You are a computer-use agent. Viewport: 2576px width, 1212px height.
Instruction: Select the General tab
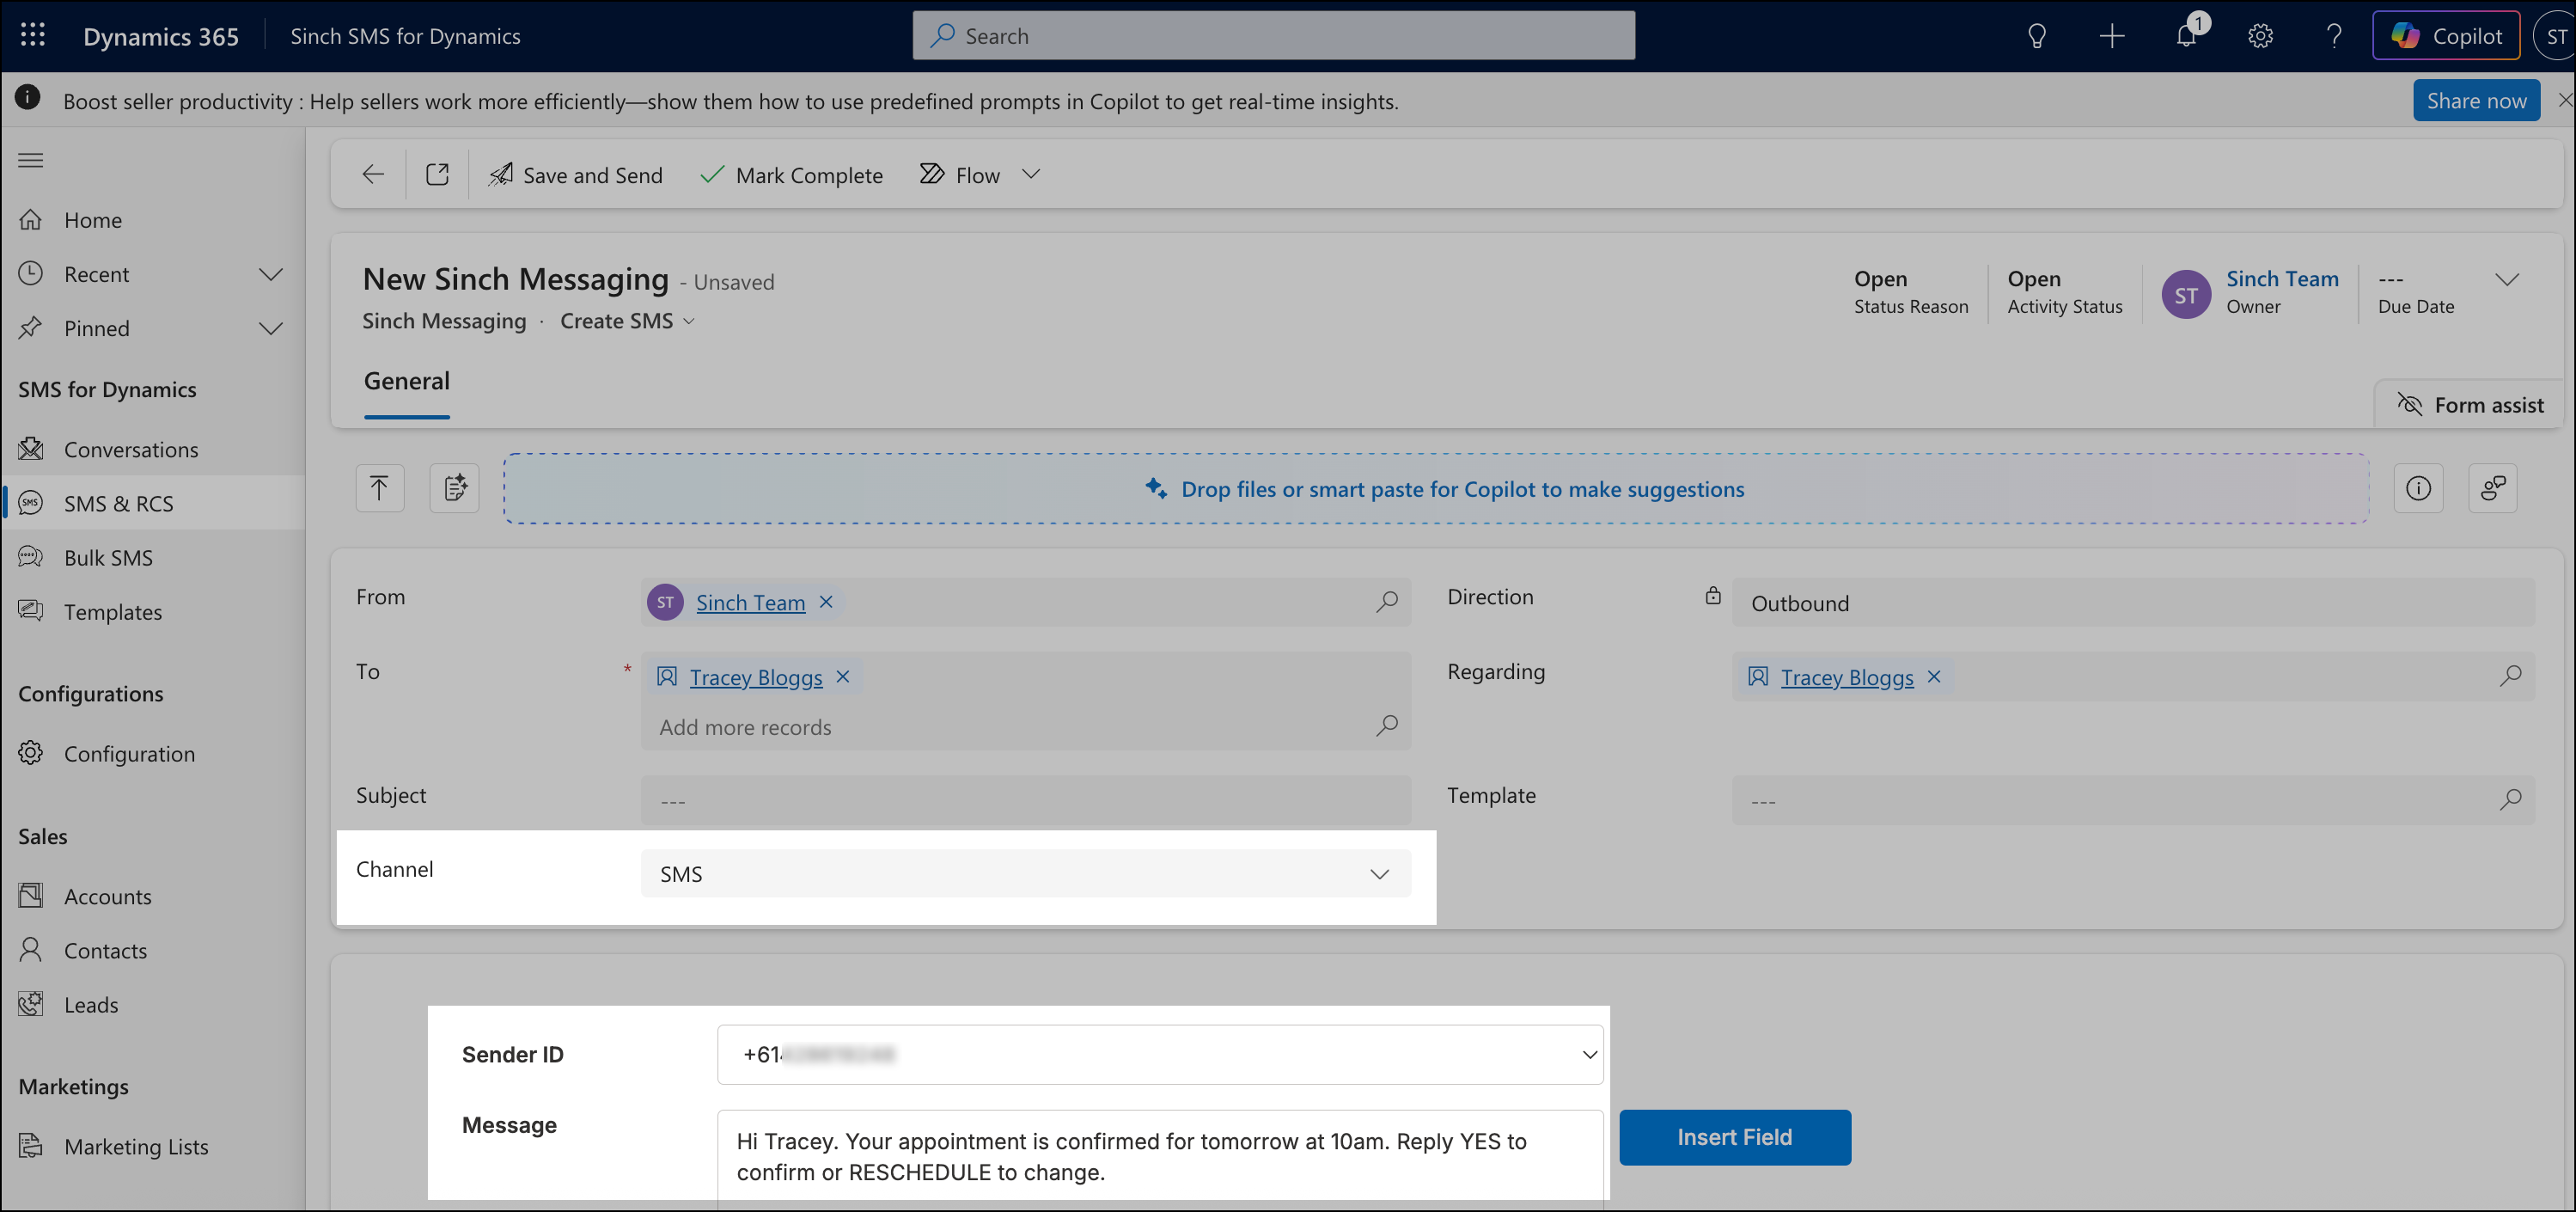407,381
